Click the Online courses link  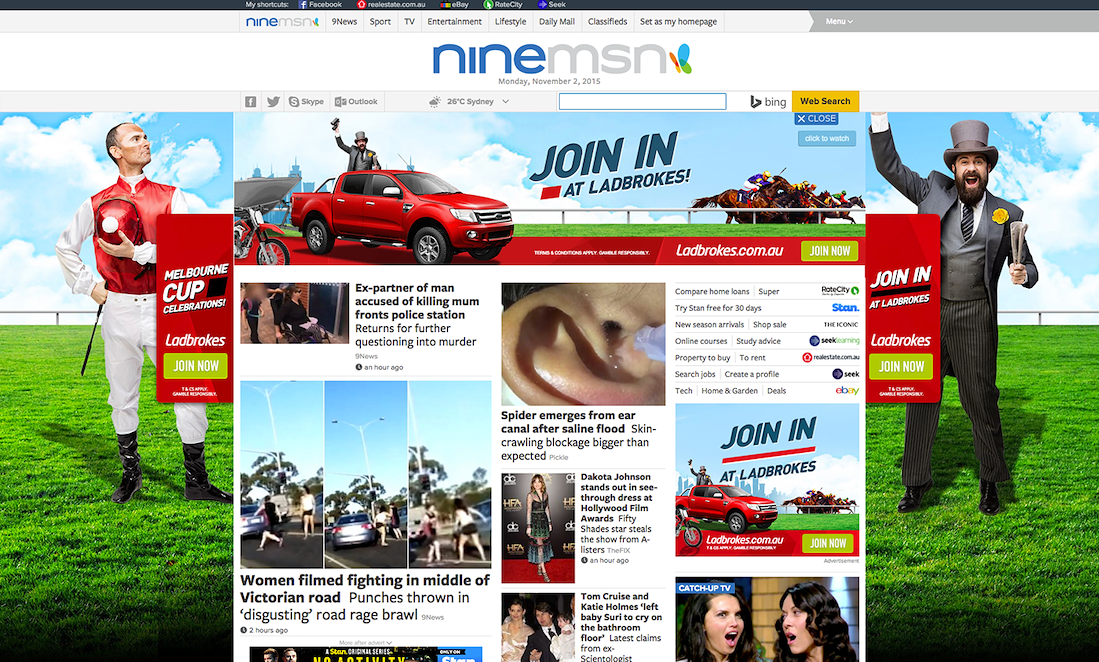click(x=701, y=341)
